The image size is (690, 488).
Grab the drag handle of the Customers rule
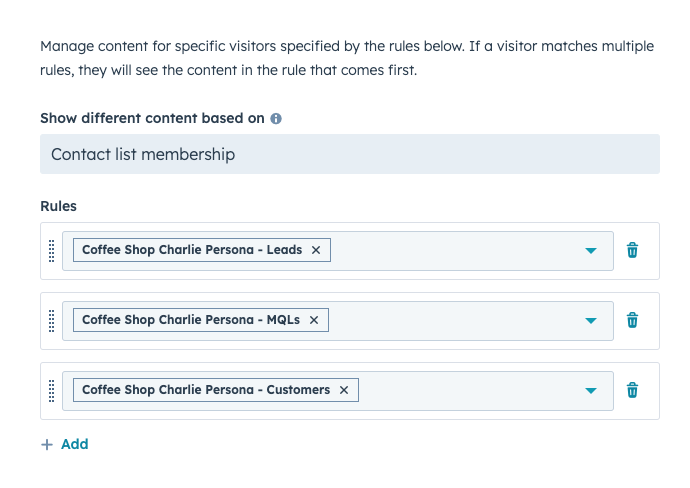point(51,391)
